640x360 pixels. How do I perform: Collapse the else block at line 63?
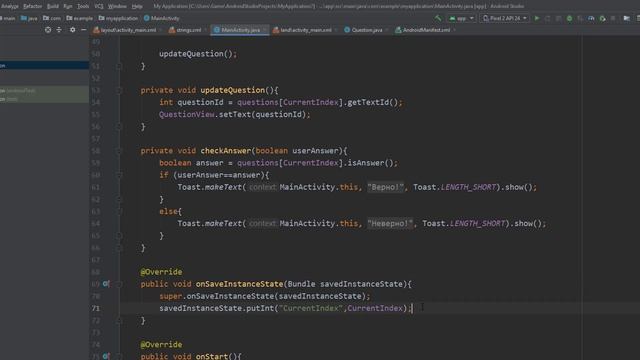119,211
